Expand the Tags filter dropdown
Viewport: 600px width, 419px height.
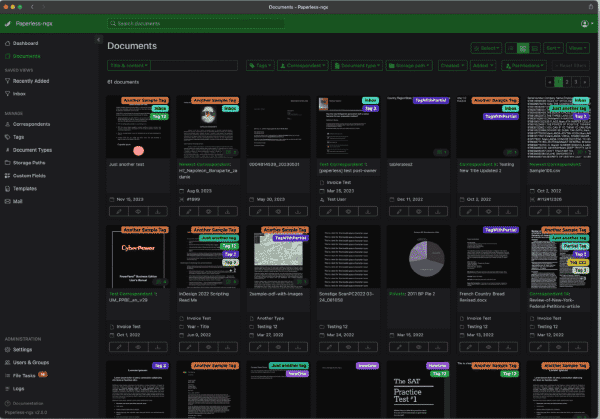260,65
